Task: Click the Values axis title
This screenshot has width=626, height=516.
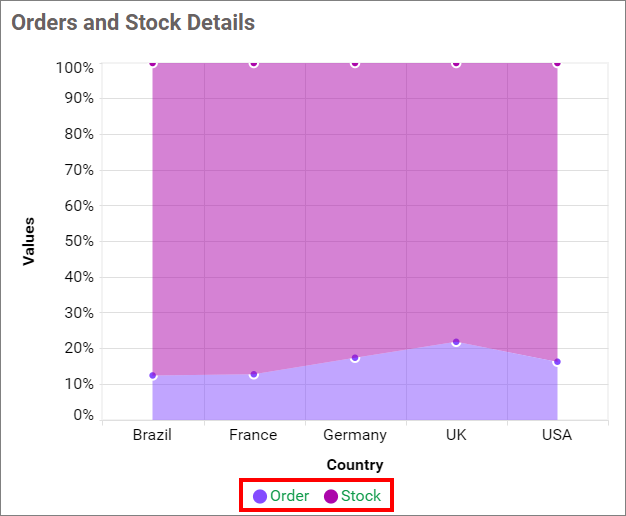Action: click(29, 241)
